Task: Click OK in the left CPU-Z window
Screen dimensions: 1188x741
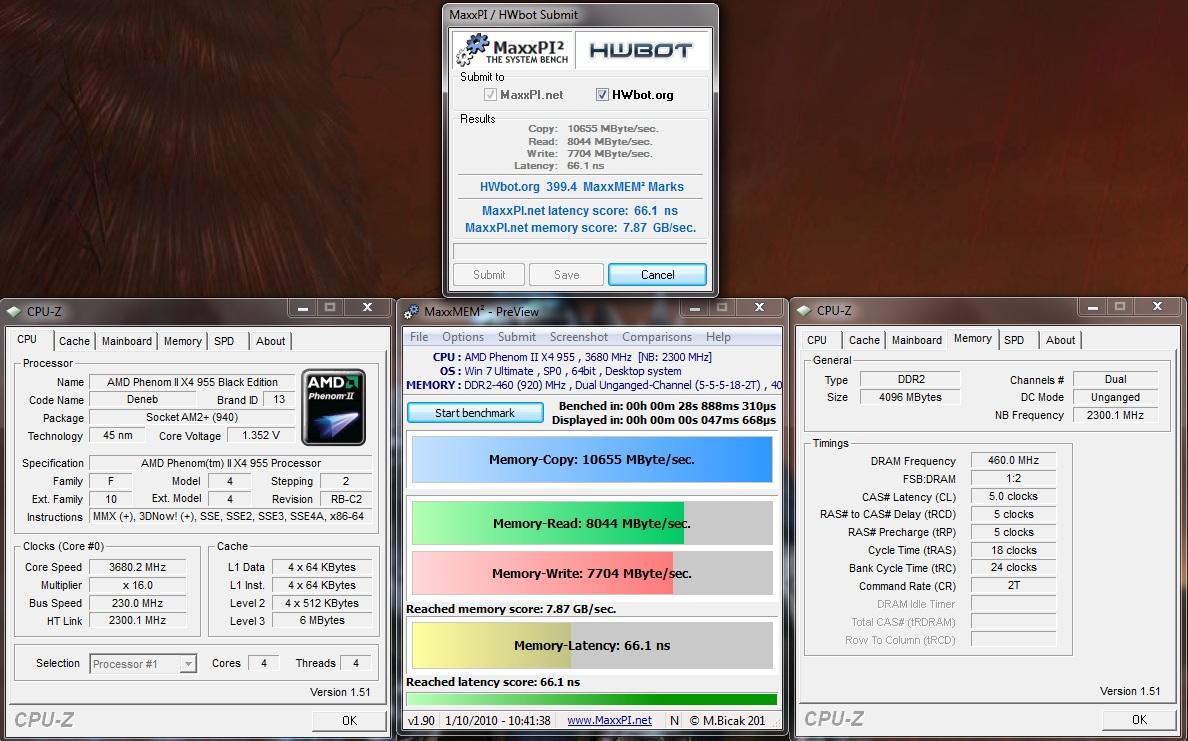Action: (349, 721)
